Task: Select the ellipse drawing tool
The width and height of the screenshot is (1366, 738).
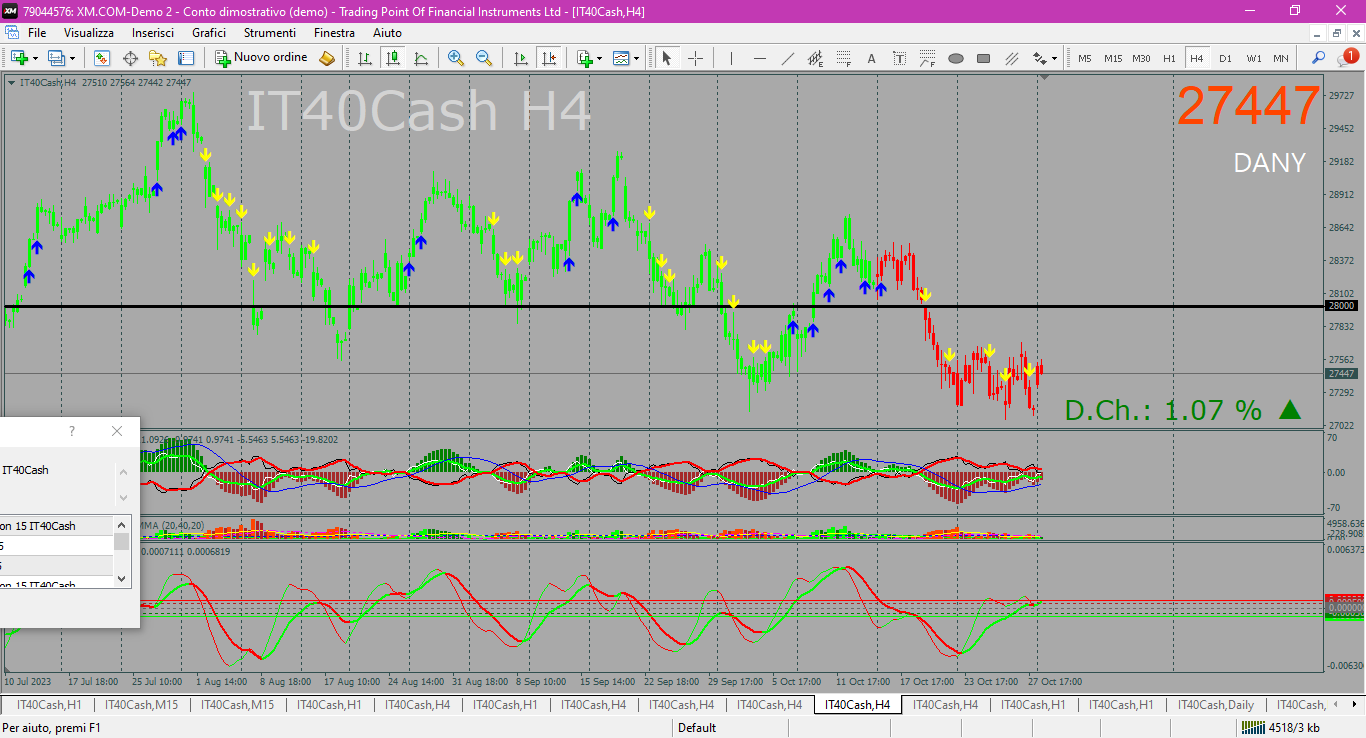Action: (x=955, y=58)
